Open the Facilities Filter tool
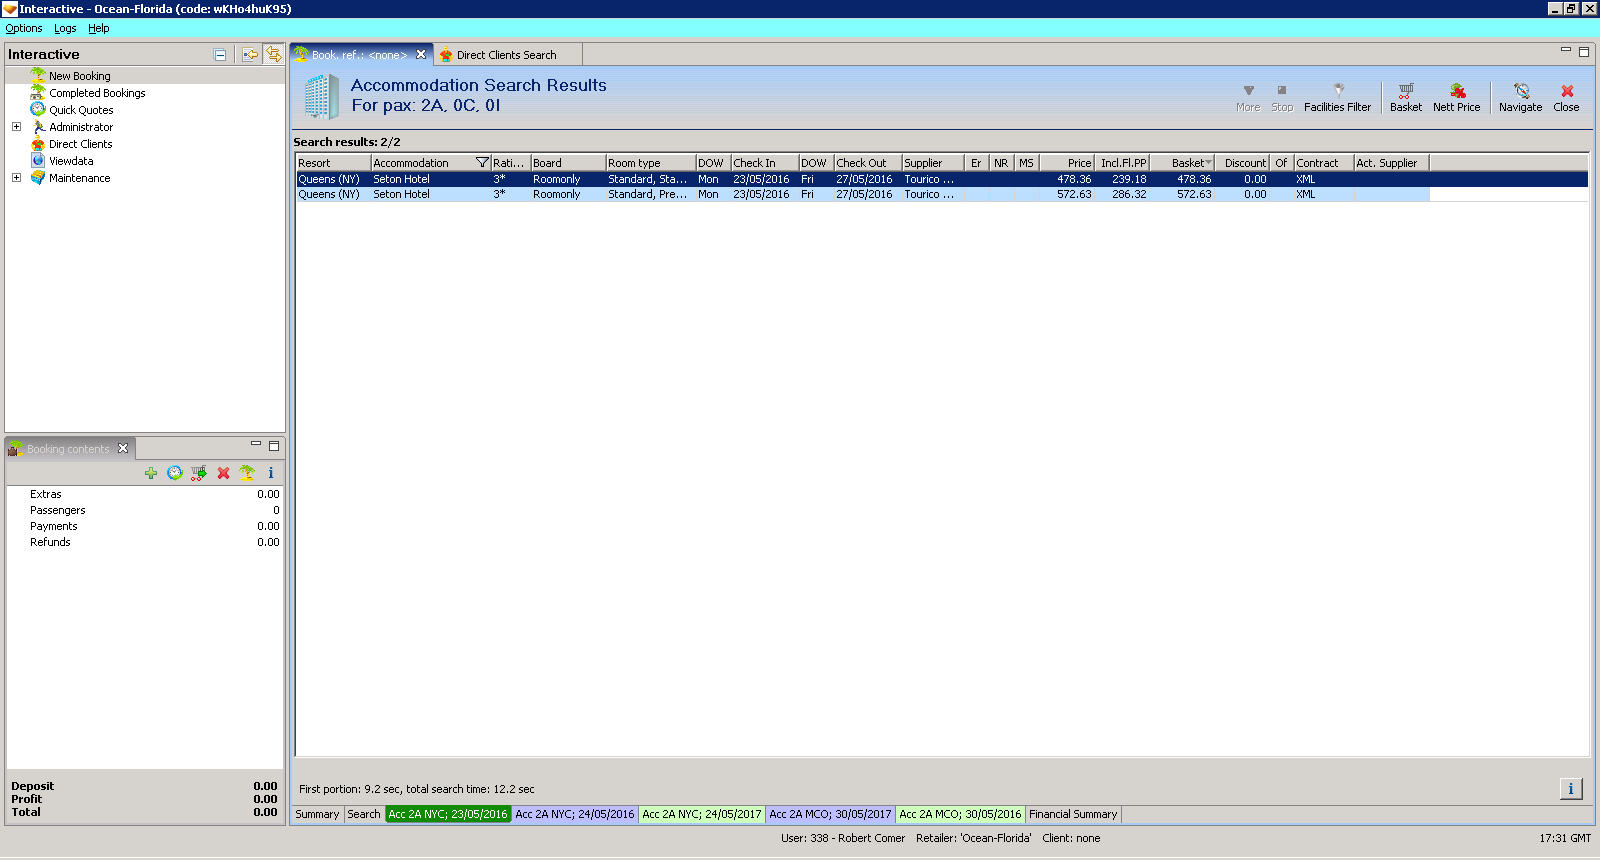Viewport: 1600px width, 860px height. click(1337, 98)
